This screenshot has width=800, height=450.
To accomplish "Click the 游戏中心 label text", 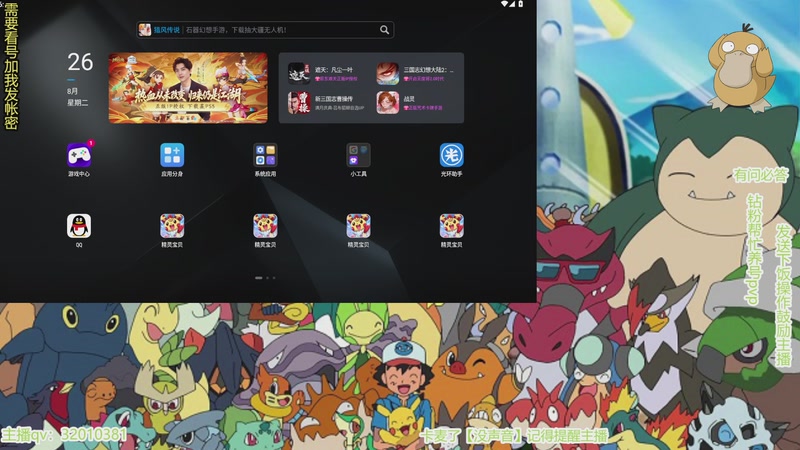I will pyautogui.click(x=79, y=174).
